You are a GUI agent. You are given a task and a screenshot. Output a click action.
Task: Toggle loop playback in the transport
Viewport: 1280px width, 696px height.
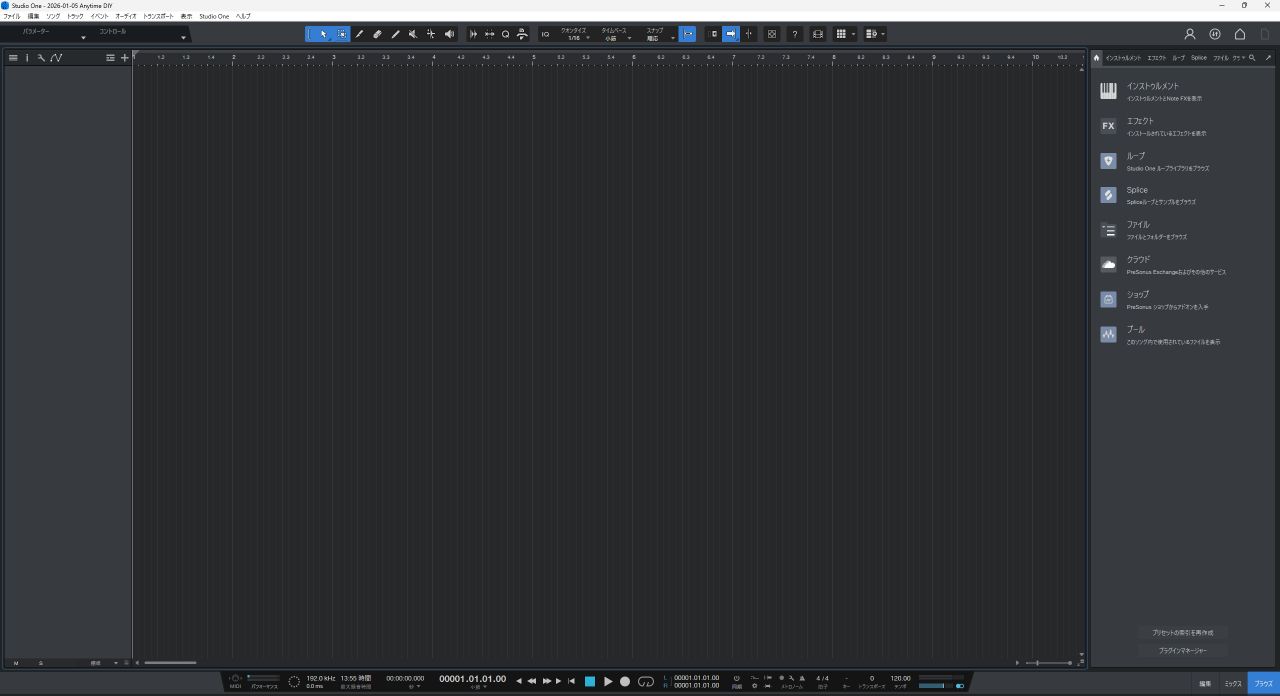646,681
